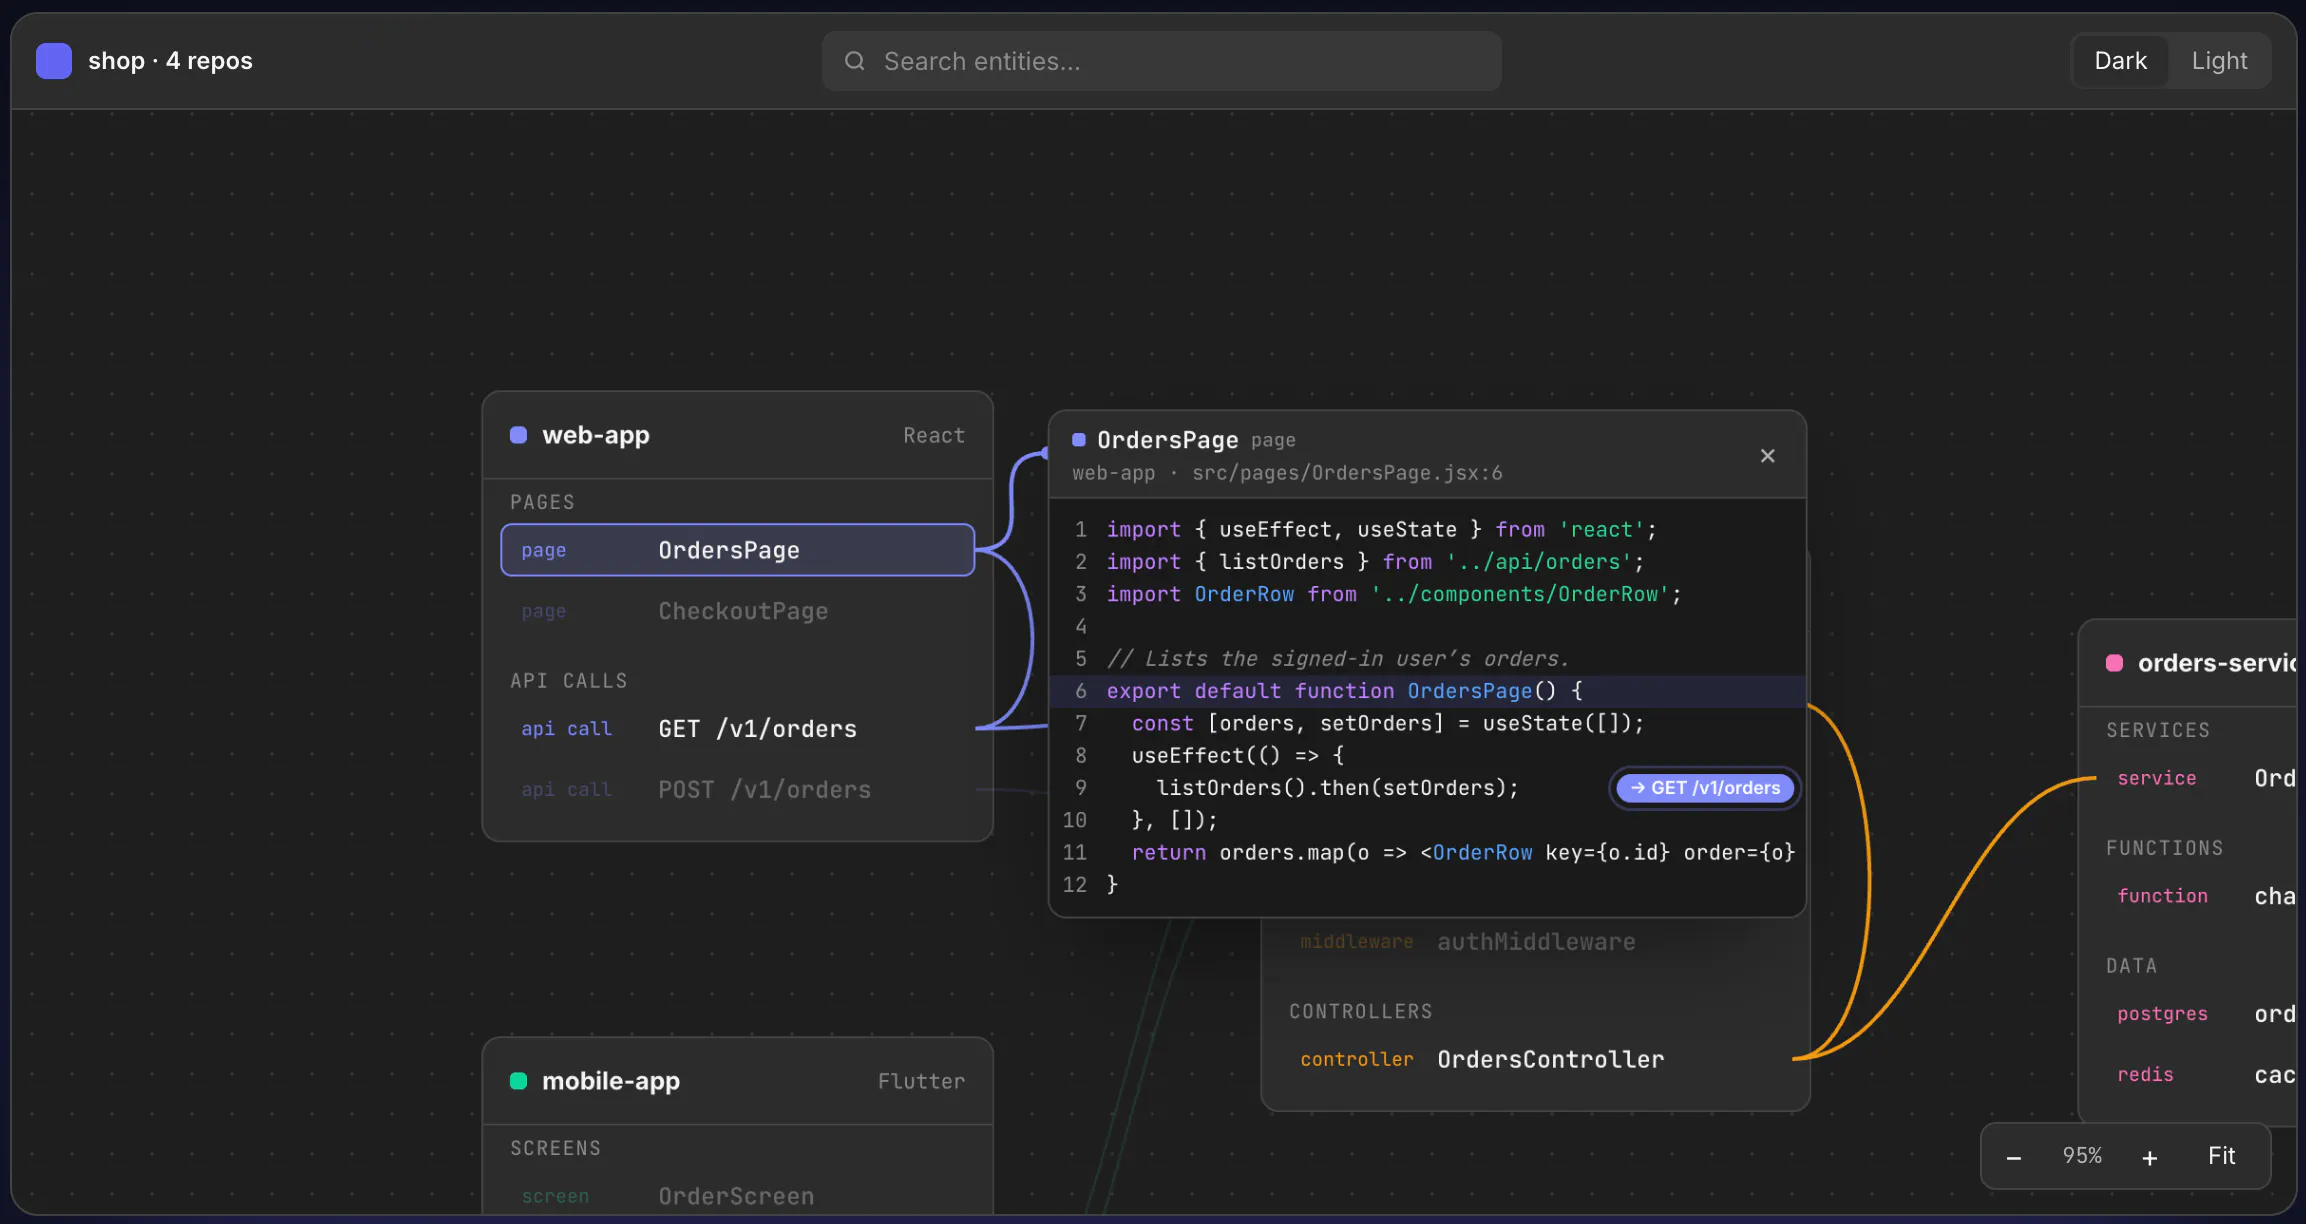Click the OrdersPage title in code panel
The image size is (2306, 1224).
point(1167,440)
